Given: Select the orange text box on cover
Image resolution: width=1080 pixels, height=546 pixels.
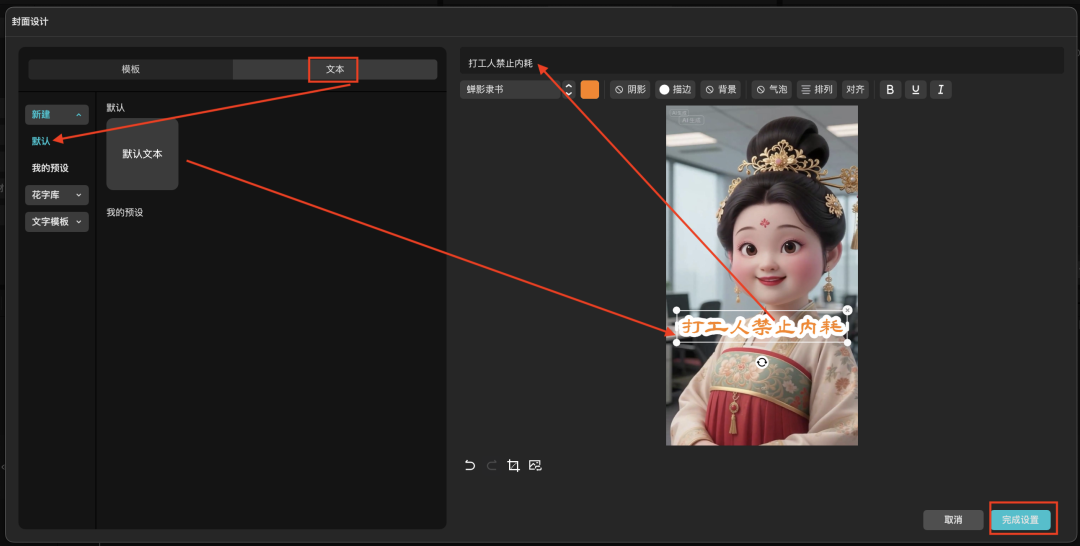Looking at the screenshot, I should click(762, 326).
